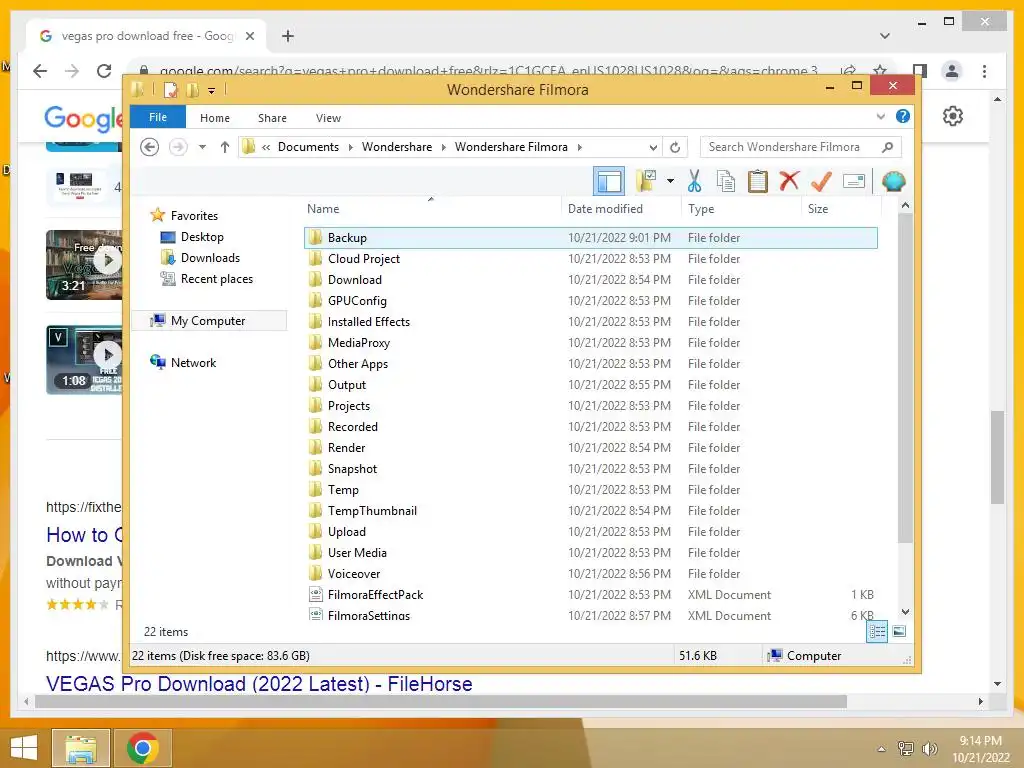
Task: Select Recent places under Favorites
Action: coord(216,279)
